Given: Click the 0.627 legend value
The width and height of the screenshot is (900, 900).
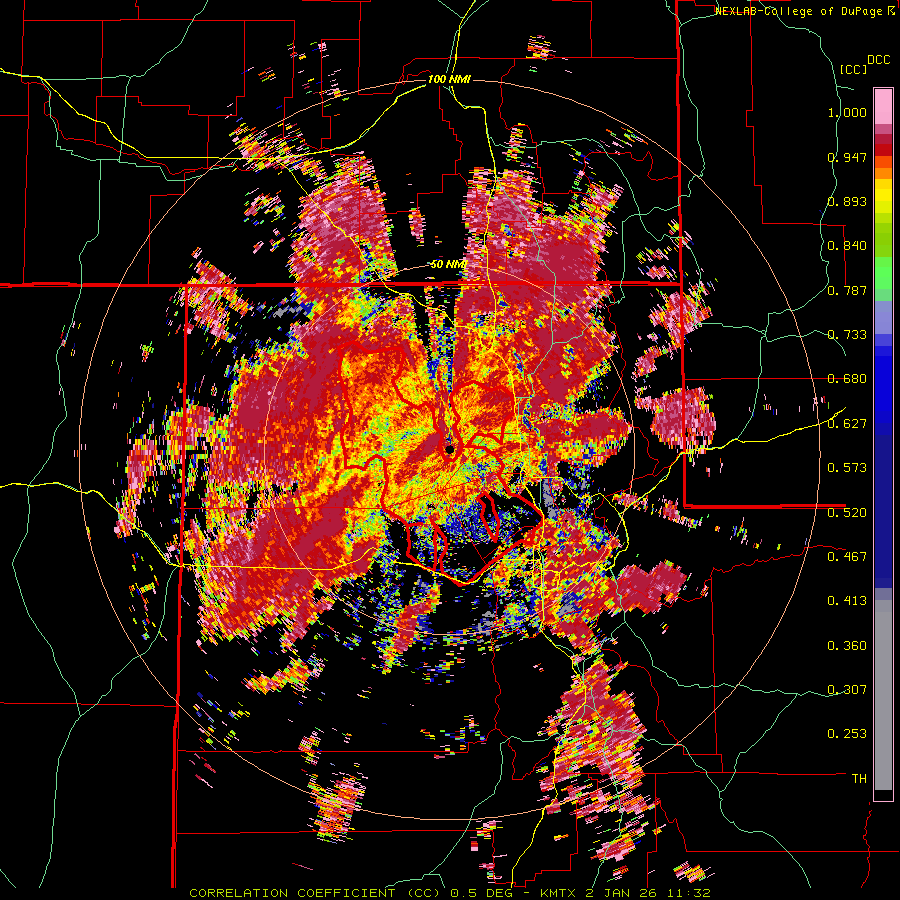Looking at the screenshot, I should (x=847, y=424).
